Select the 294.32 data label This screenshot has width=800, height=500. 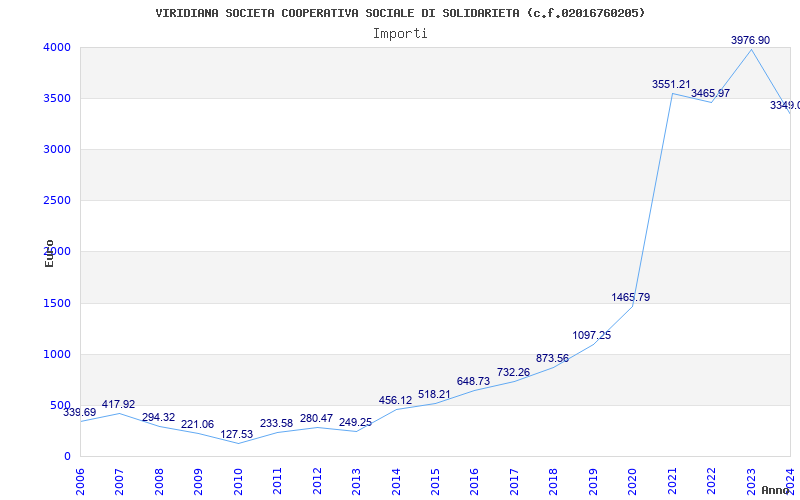coord(158,418)
